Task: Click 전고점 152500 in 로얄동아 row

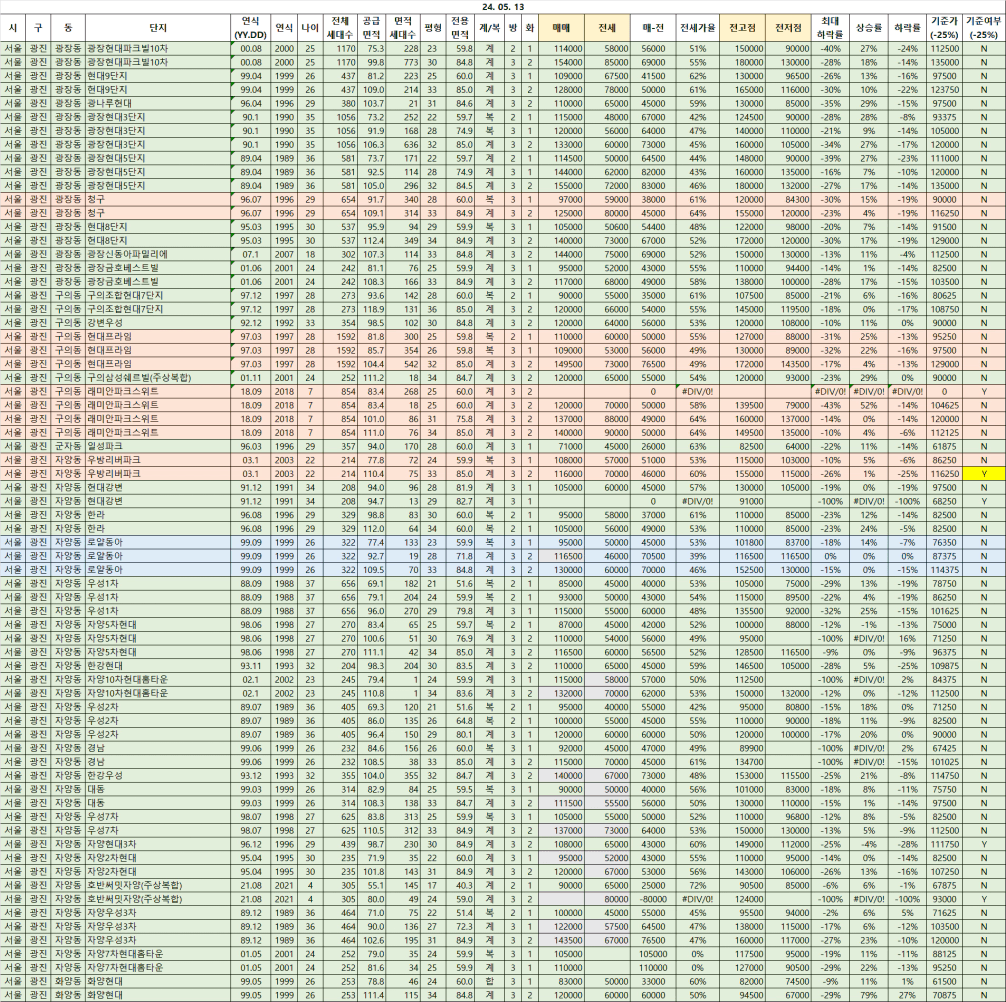Action: 742,570
